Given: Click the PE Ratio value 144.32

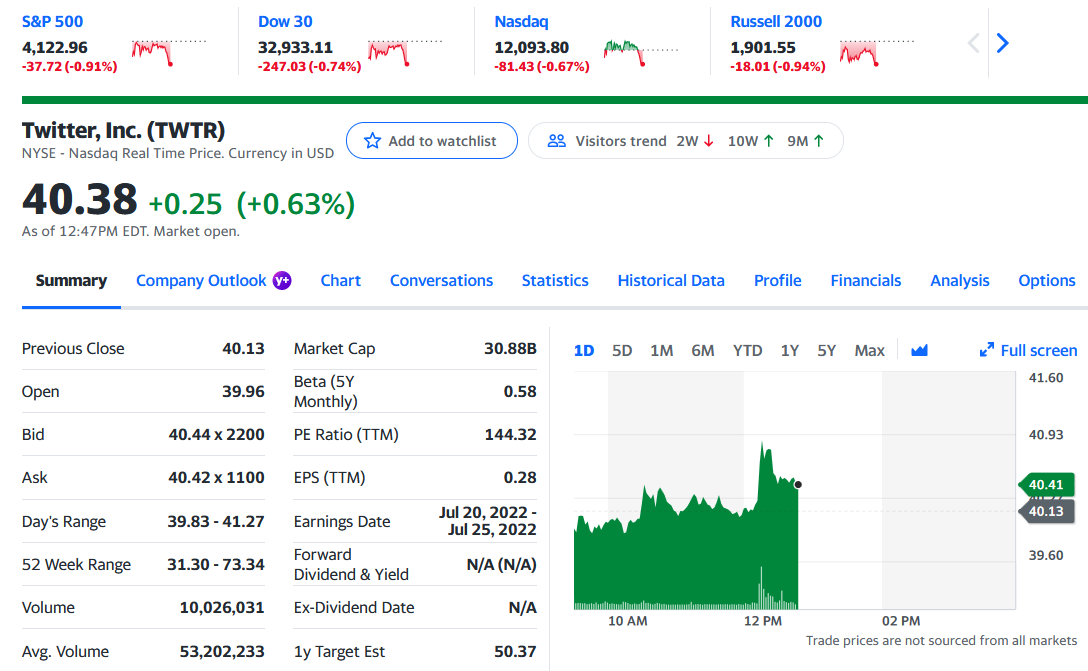Looking at the screenshot, I should [510, 434].
